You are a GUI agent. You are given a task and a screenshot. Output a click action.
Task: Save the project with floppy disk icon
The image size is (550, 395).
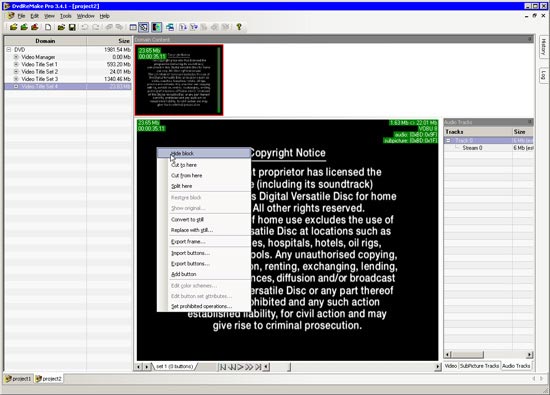[72, 27]
